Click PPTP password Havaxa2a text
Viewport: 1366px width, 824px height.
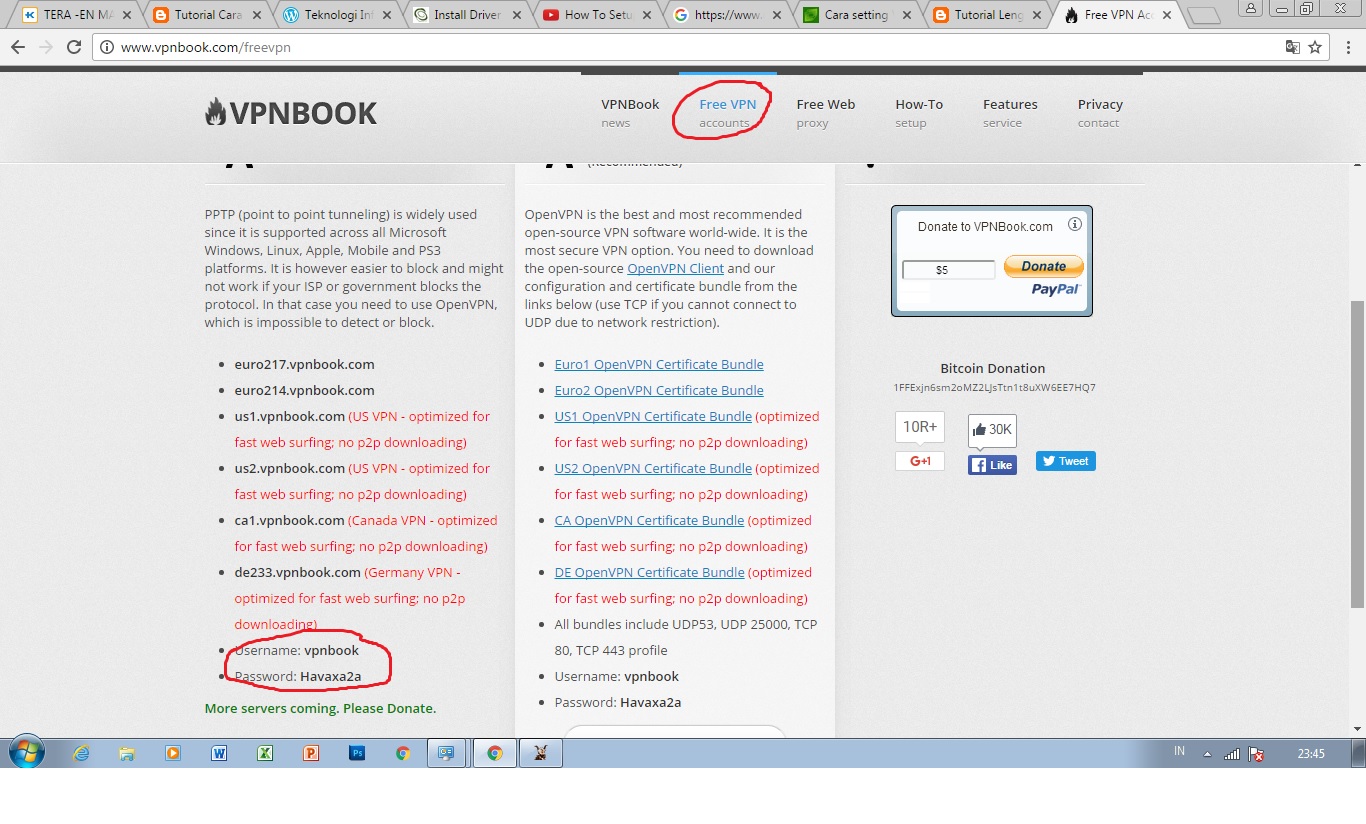(330, 676)
